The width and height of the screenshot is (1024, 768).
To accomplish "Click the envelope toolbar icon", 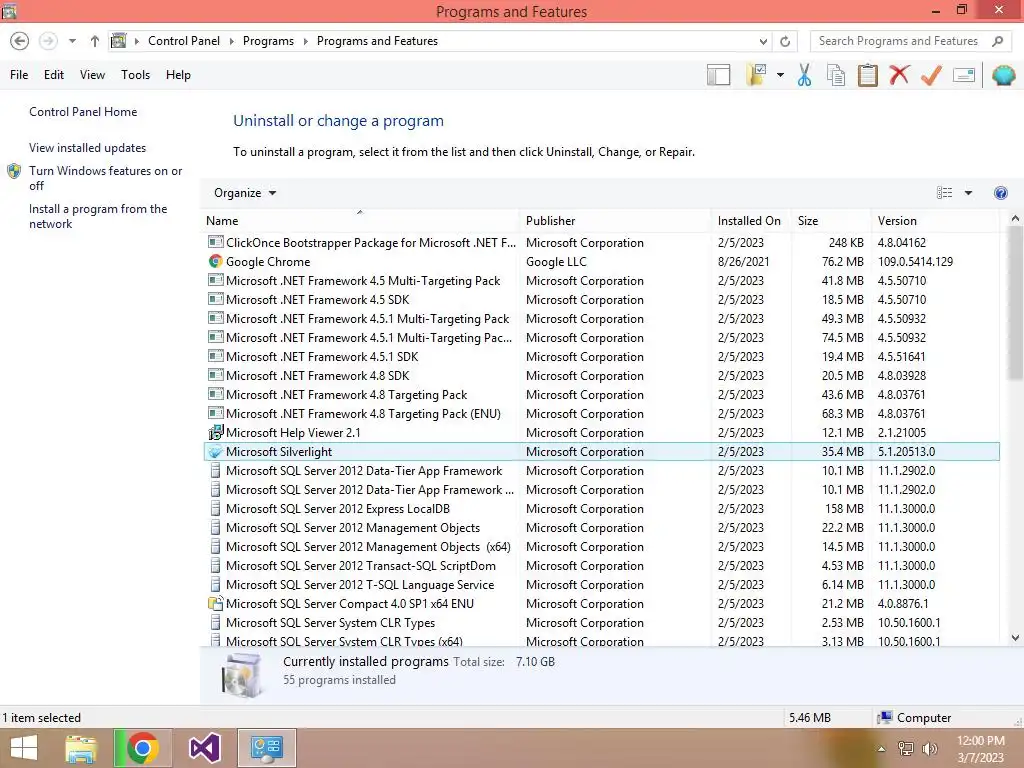I will click(x=964, y=75).
